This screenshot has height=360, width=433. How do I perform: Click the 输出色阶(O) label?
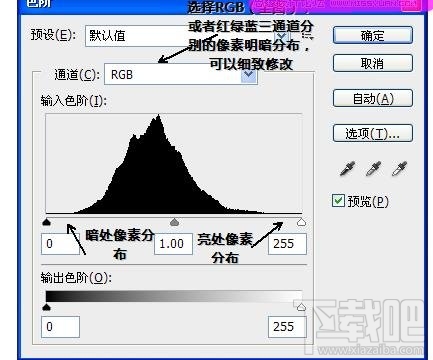pos(76,278)
